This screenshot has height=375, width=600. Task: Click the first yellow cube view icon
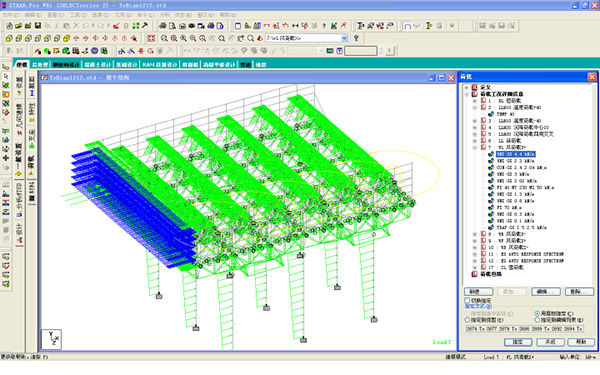tap(9, 38)
